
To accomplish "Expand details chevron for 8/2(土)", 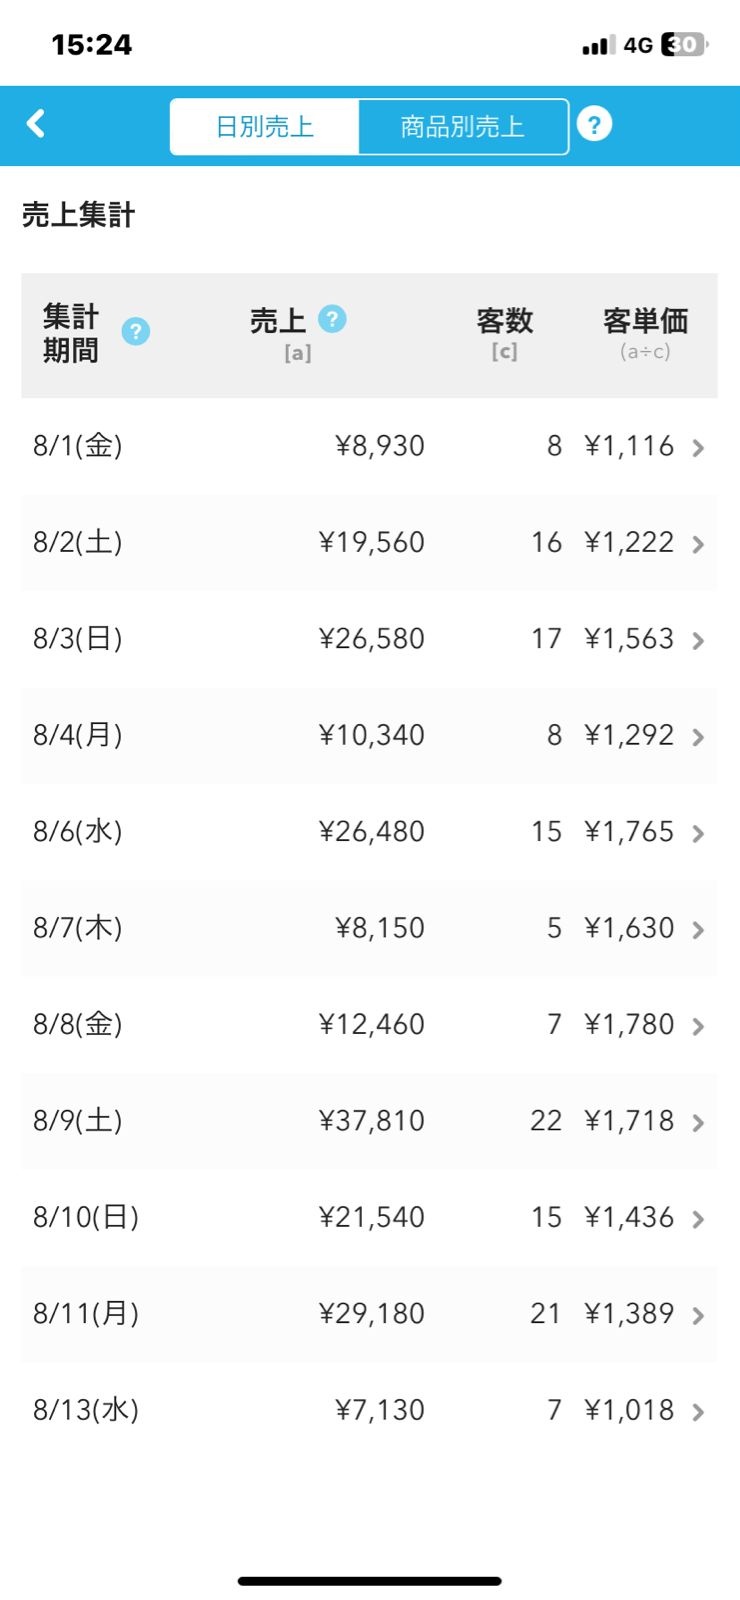I will coord(698,544).
